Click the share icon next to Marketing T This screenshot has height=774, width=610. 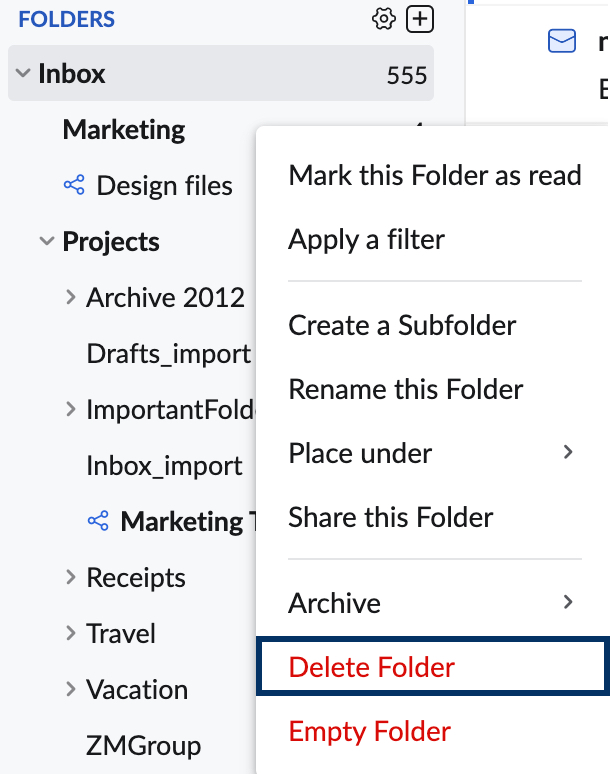coord(97,521)
